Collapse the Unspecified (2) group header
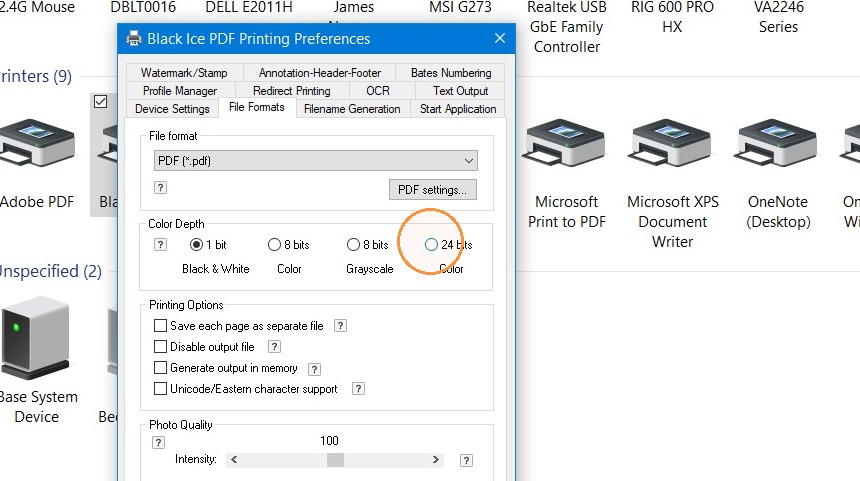This screenshot has width=860, height=481. 50,271
